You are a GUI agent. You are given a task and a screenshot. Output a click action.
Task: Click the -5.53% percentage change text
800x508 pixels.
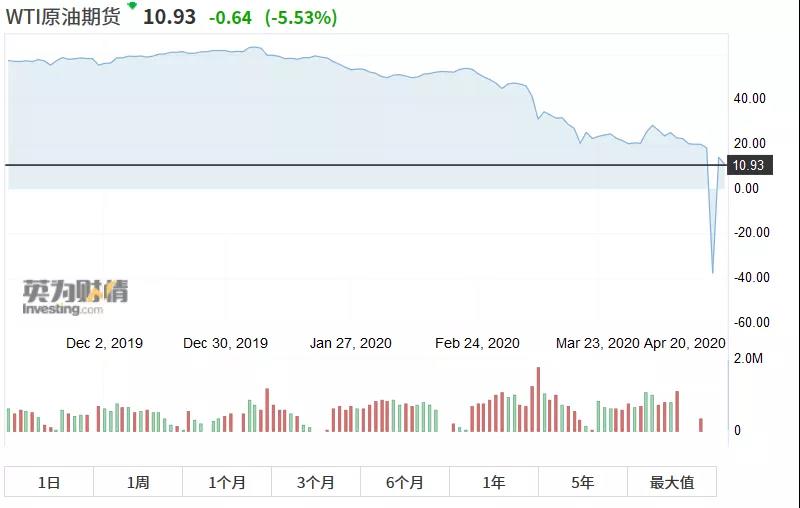click(x=301, y=18)
